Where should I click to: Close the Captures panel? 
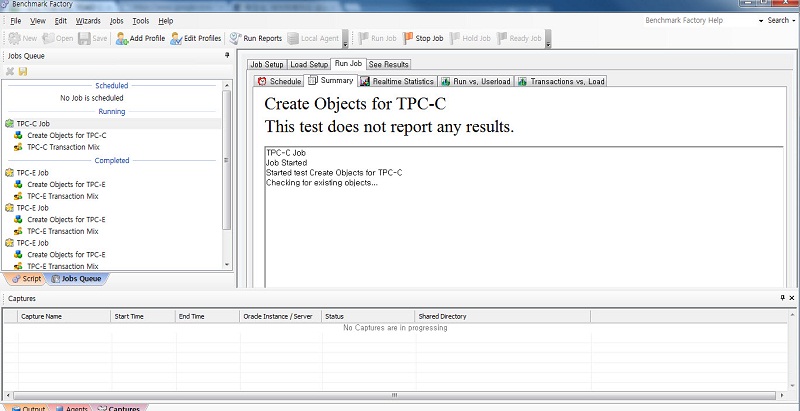[x=792, y=298]
